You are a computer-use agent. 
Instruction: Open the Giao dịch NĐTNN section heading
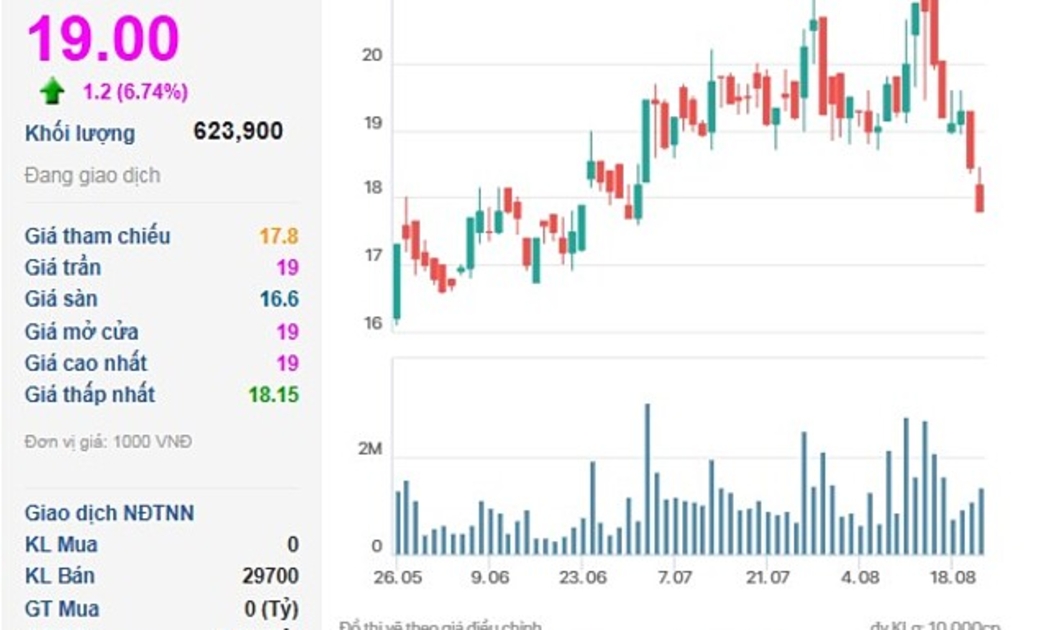coord(110,513)
